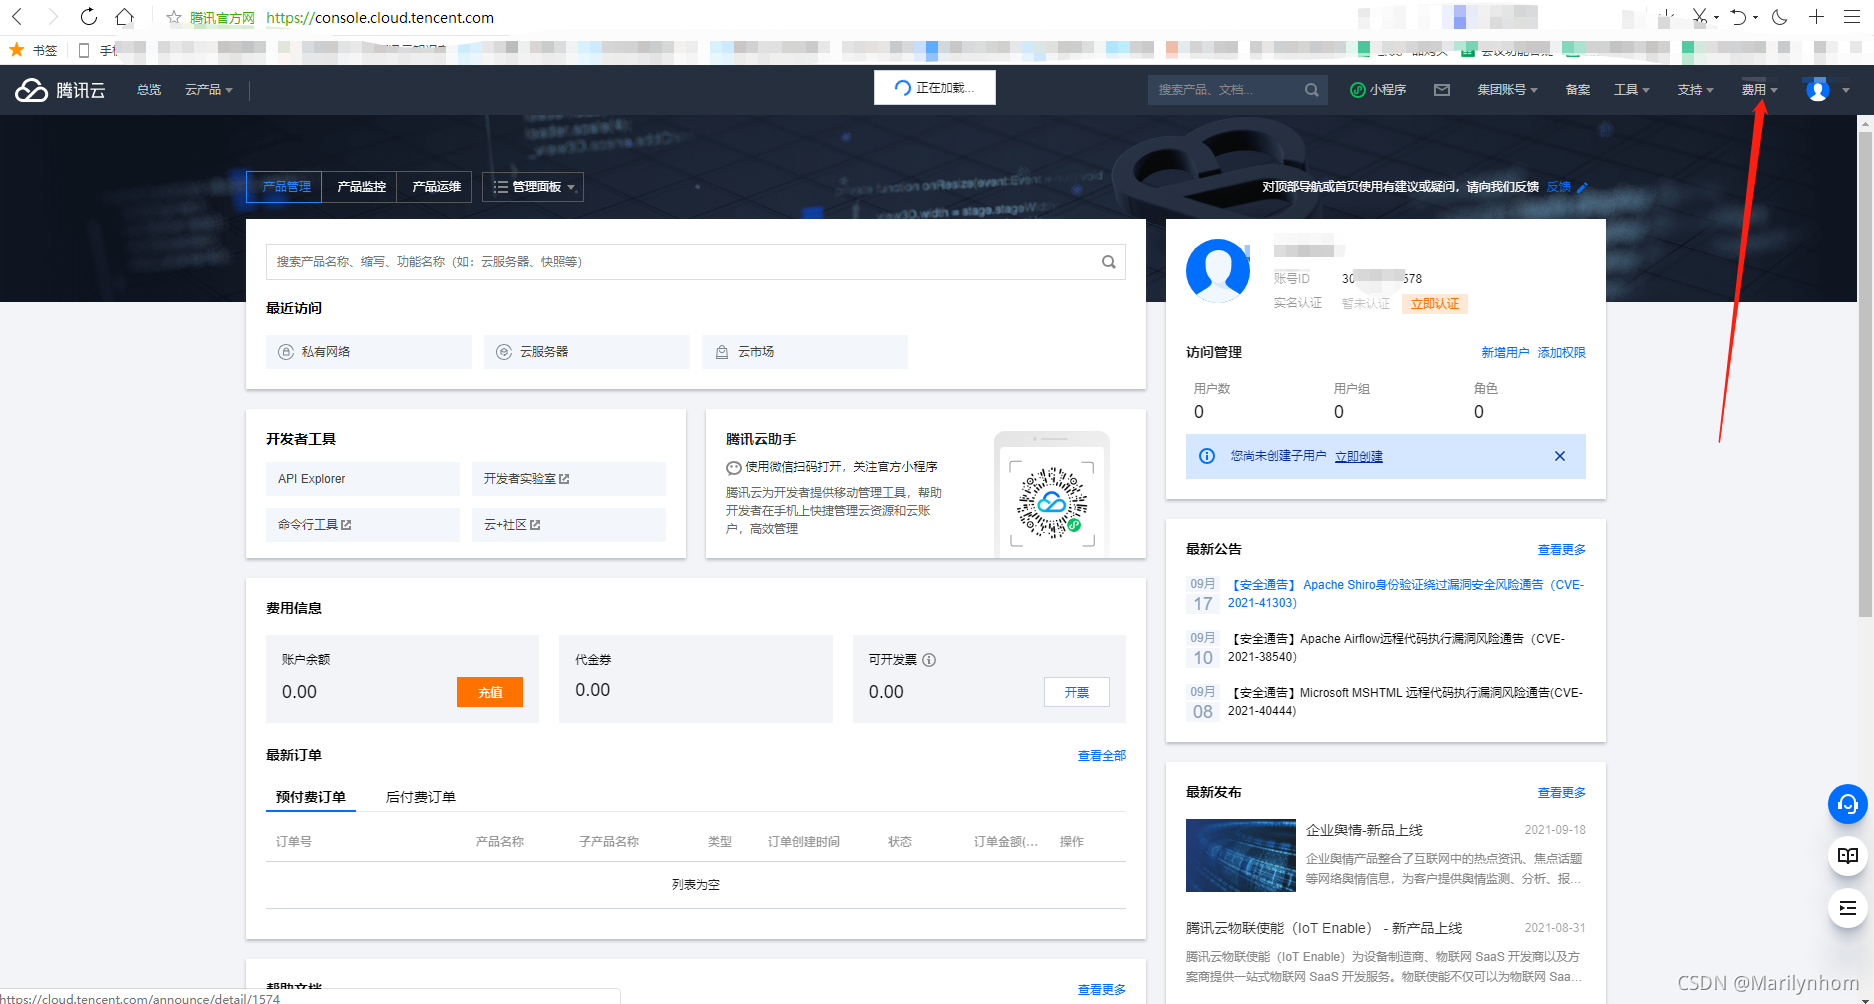Image resolution: width=1874 pixels, height=1004 pixels.
Task: Click the feedback (反馈) pencil icon
Action: (1582, 187)
